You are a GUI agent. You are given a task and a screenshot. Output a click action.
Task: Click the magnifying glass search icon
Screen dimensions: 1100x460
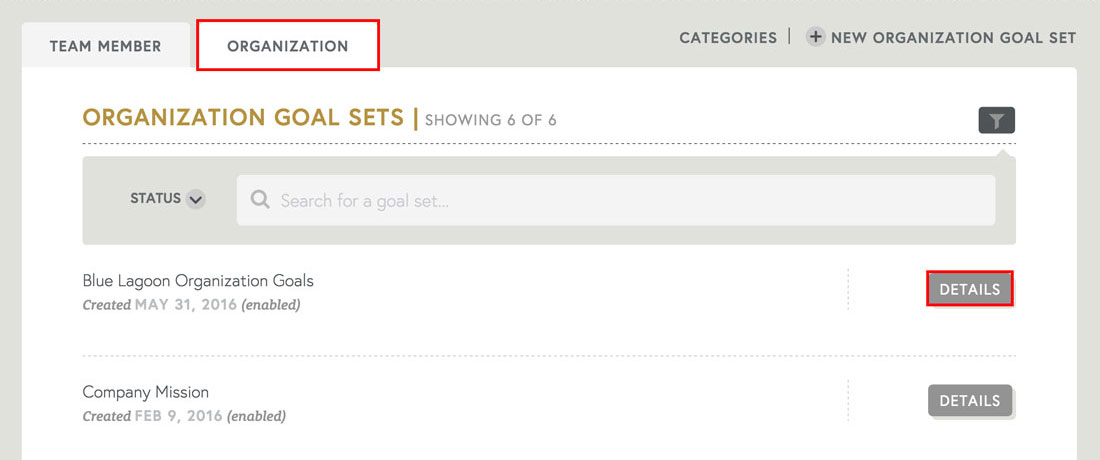click(x=260, y=200)
